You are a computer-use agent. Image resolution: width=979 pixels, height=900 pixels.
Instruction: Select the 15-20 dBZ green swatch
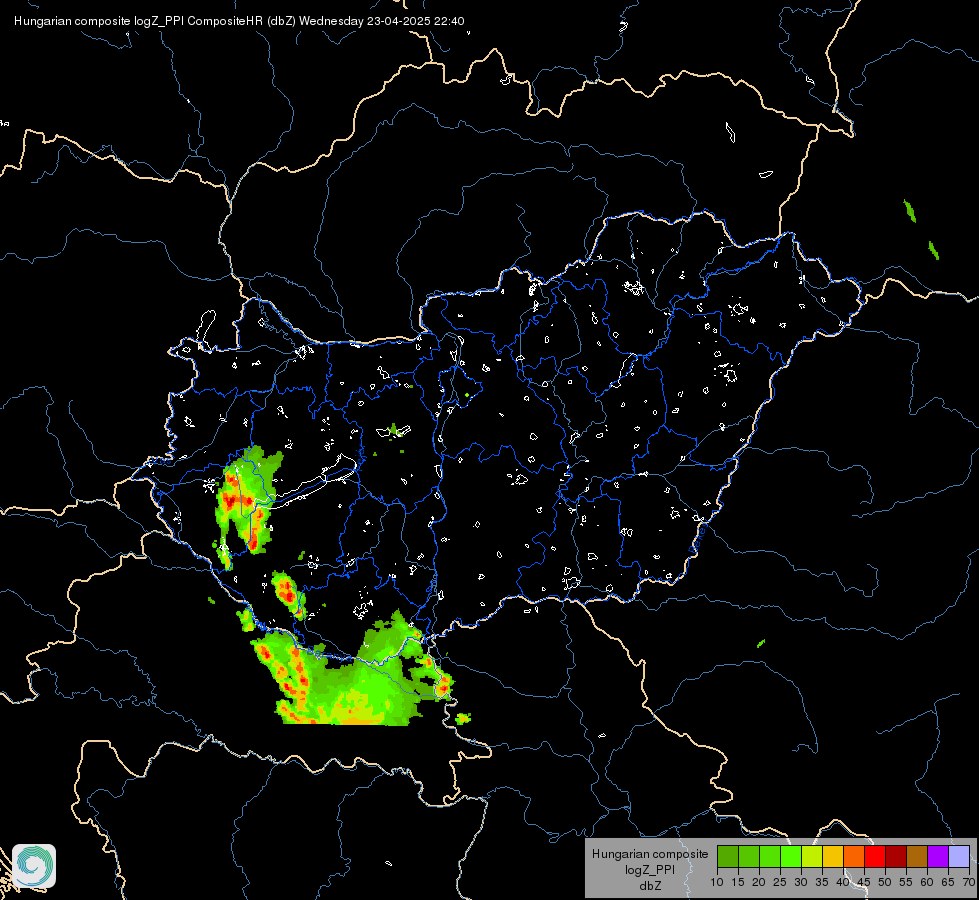click(x=749, y=856)
